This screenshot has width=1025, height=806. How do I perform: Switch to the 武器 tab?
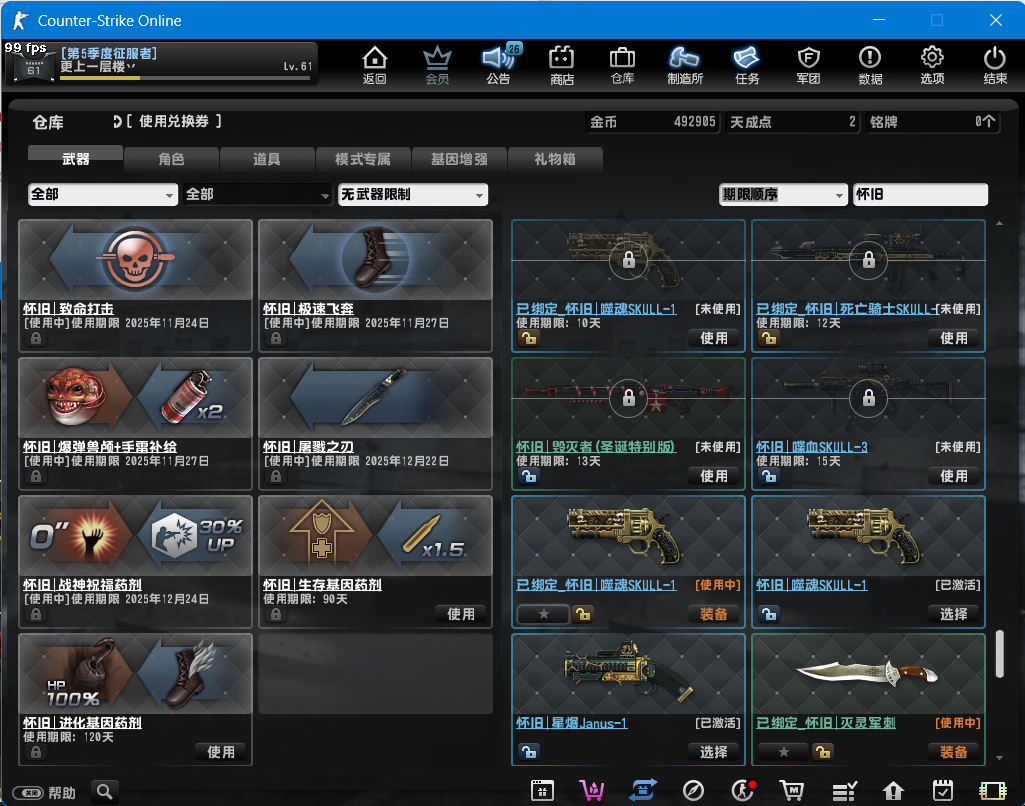75,159
